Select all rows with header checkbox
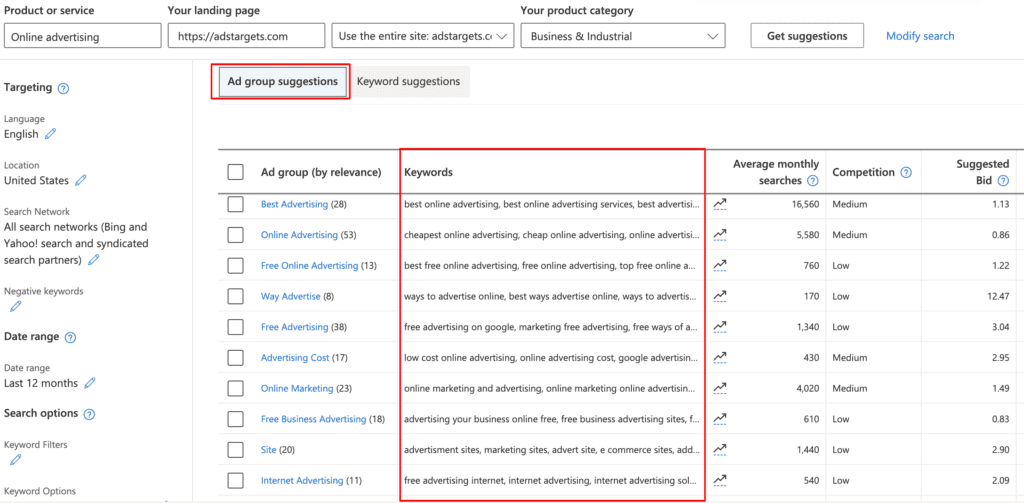 235,172
